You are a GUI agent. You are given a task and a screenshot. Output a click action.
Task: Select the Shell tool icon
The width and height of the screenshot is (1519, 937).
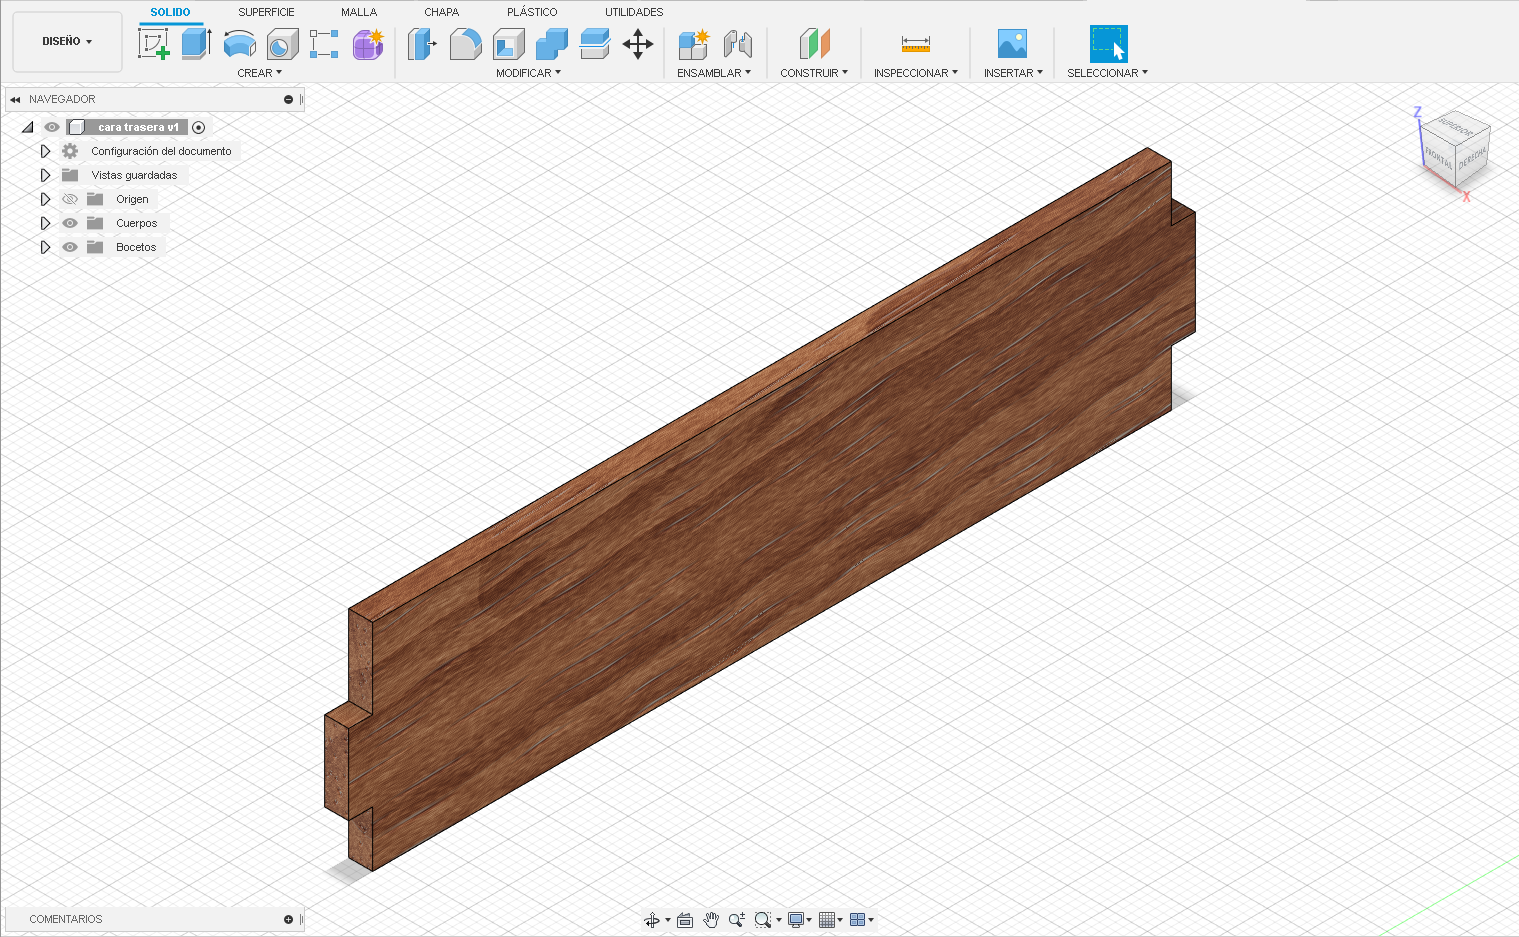click(509, 44)
